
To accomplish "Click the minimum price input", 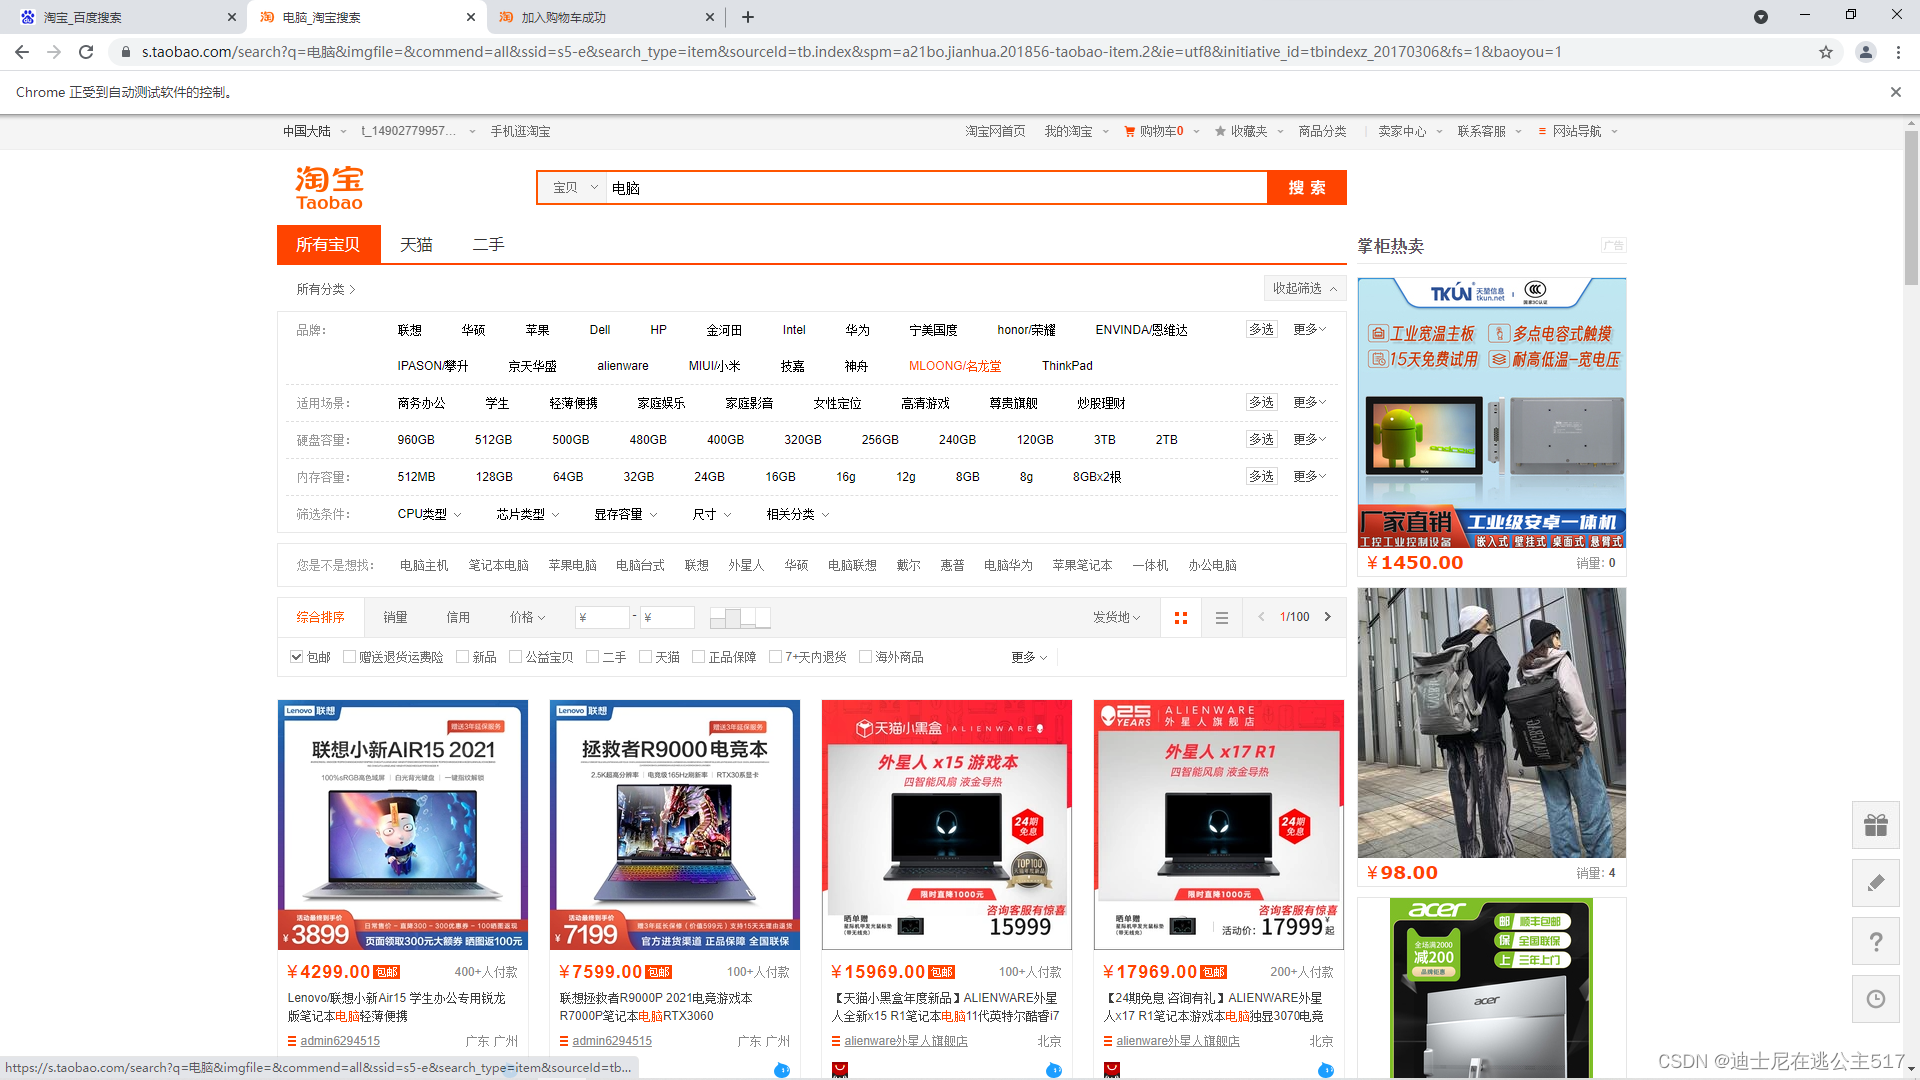I will click(x=602, y=618).
